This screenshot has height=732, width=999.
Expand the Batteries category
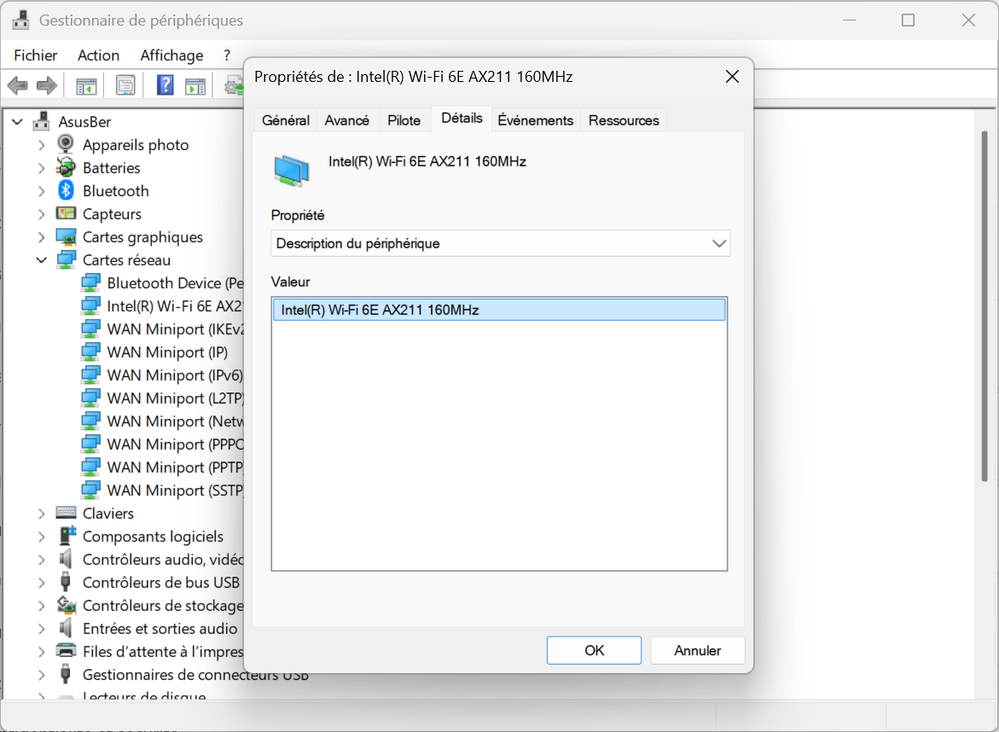pos(41,168)
